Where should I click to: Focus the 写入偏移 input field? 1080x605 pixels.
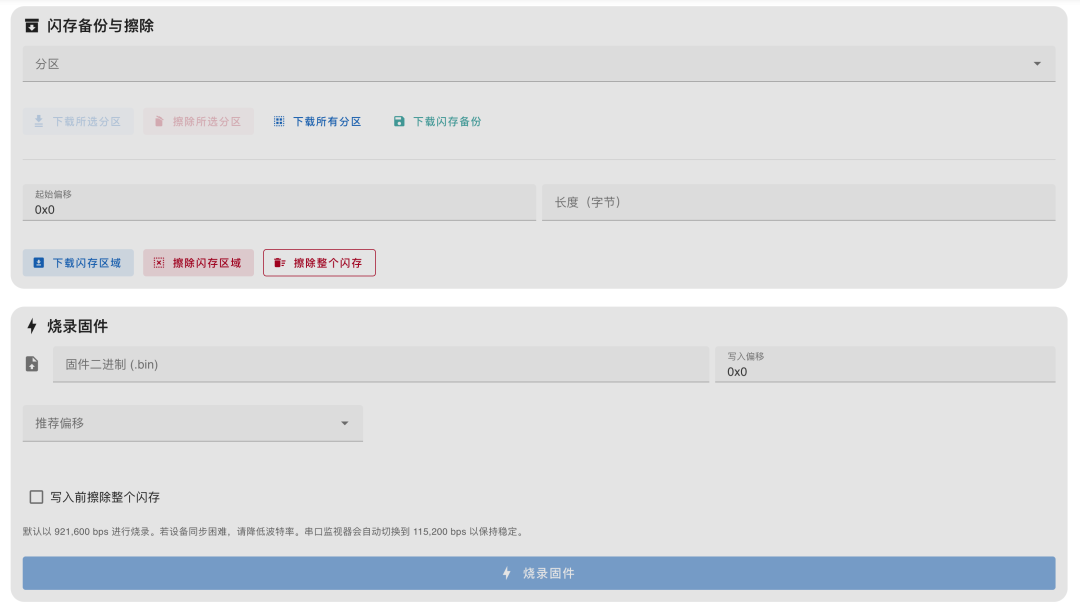pyautogui.click(x=885, y=365)
